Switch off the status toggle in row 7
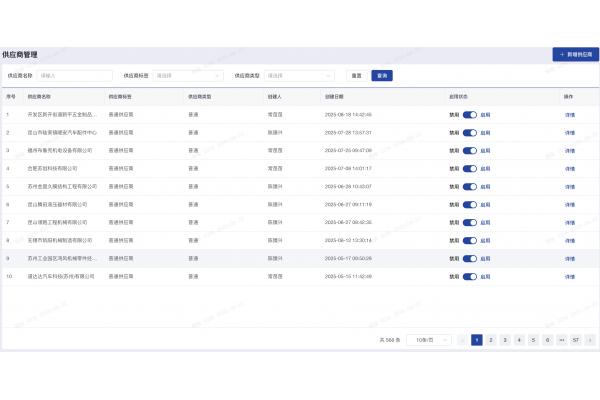 pyautogui.click(x=469, y=222)
